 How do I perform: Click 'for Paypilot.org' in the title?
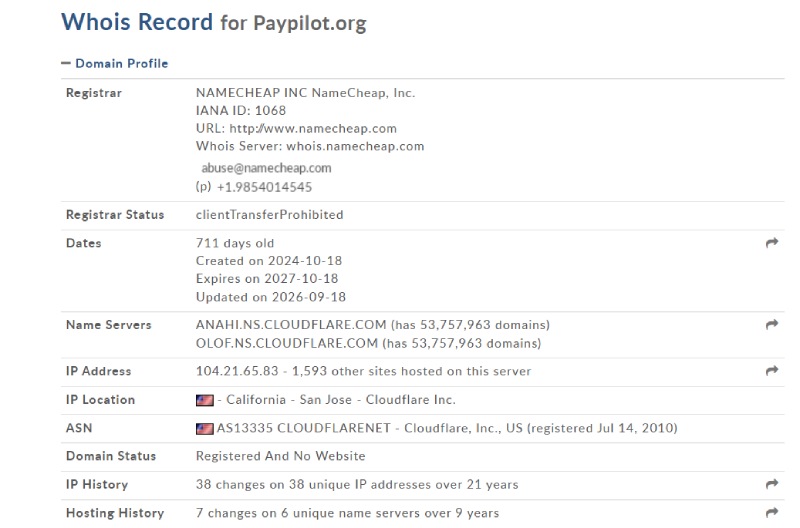(293, 23)
